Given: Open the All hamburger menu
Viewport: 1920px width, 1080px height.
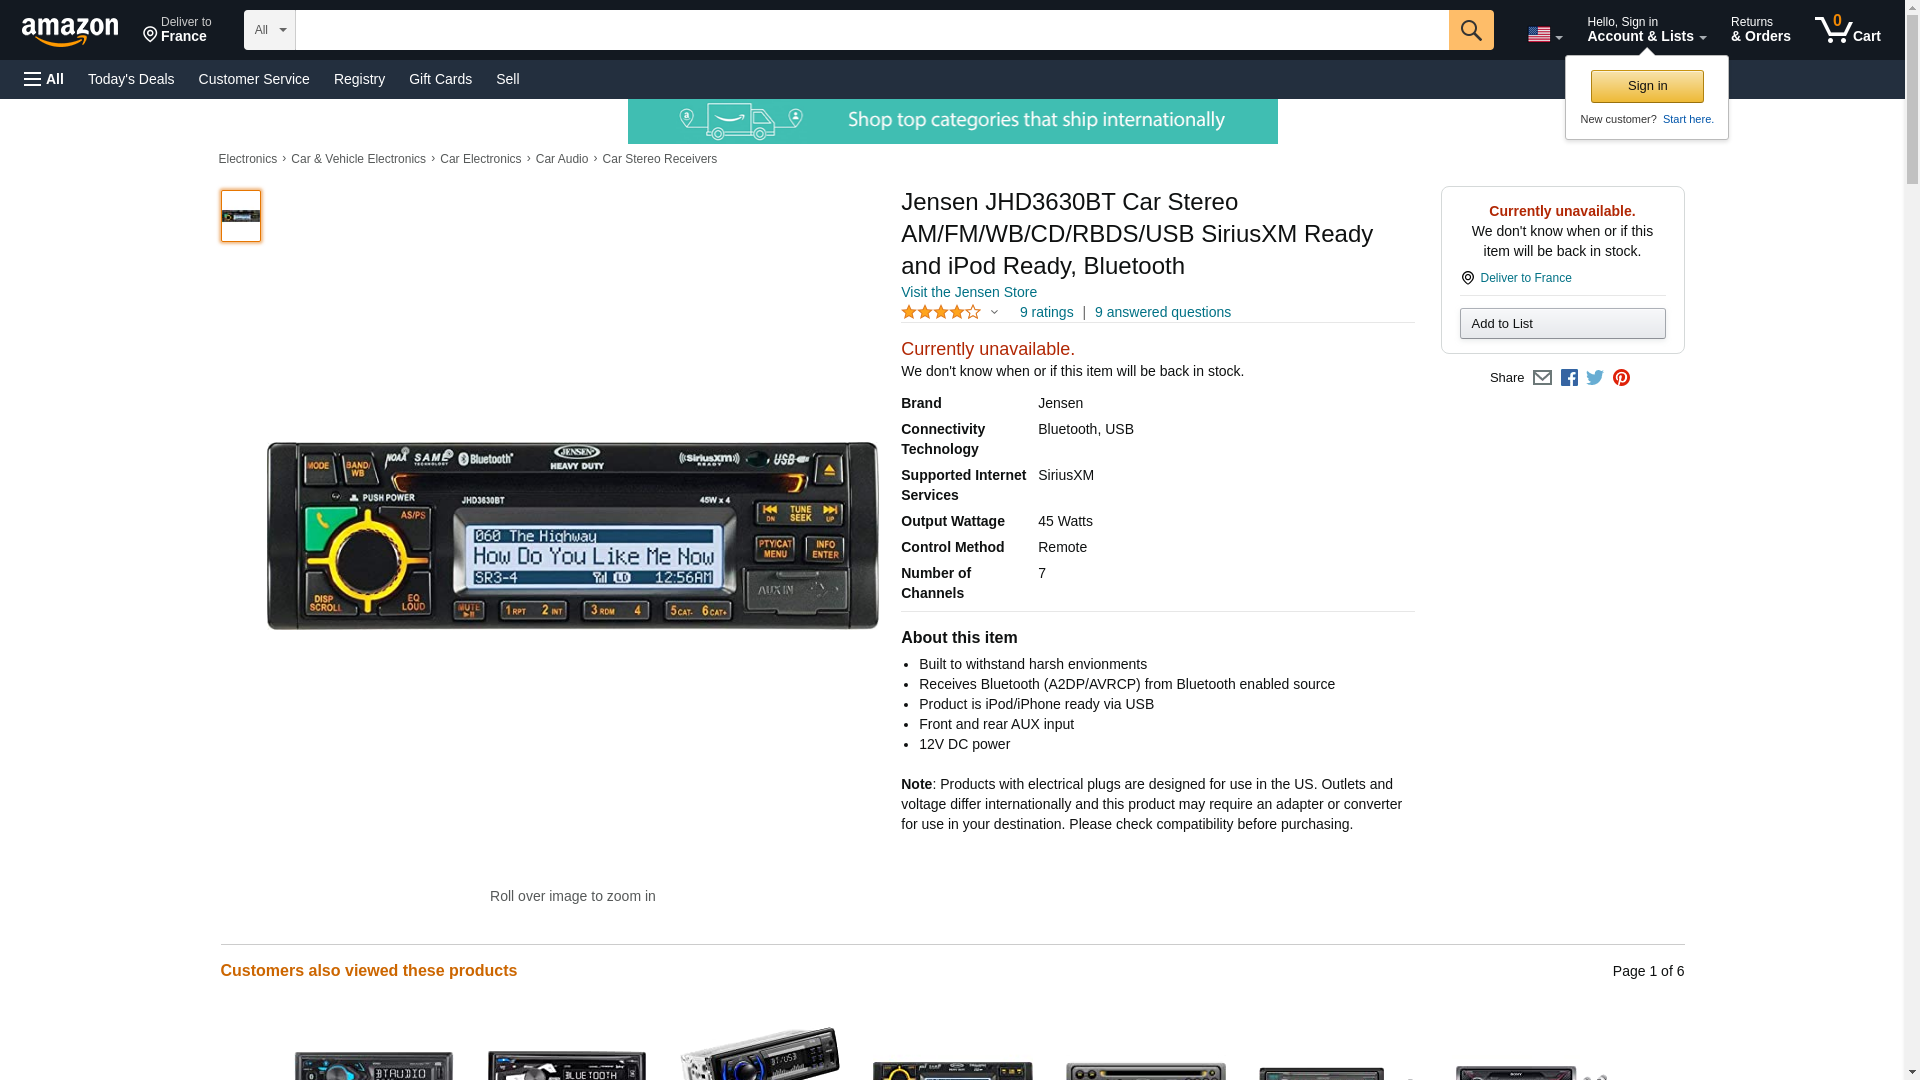Looking at the screenshot, I should tap(44, 79).
